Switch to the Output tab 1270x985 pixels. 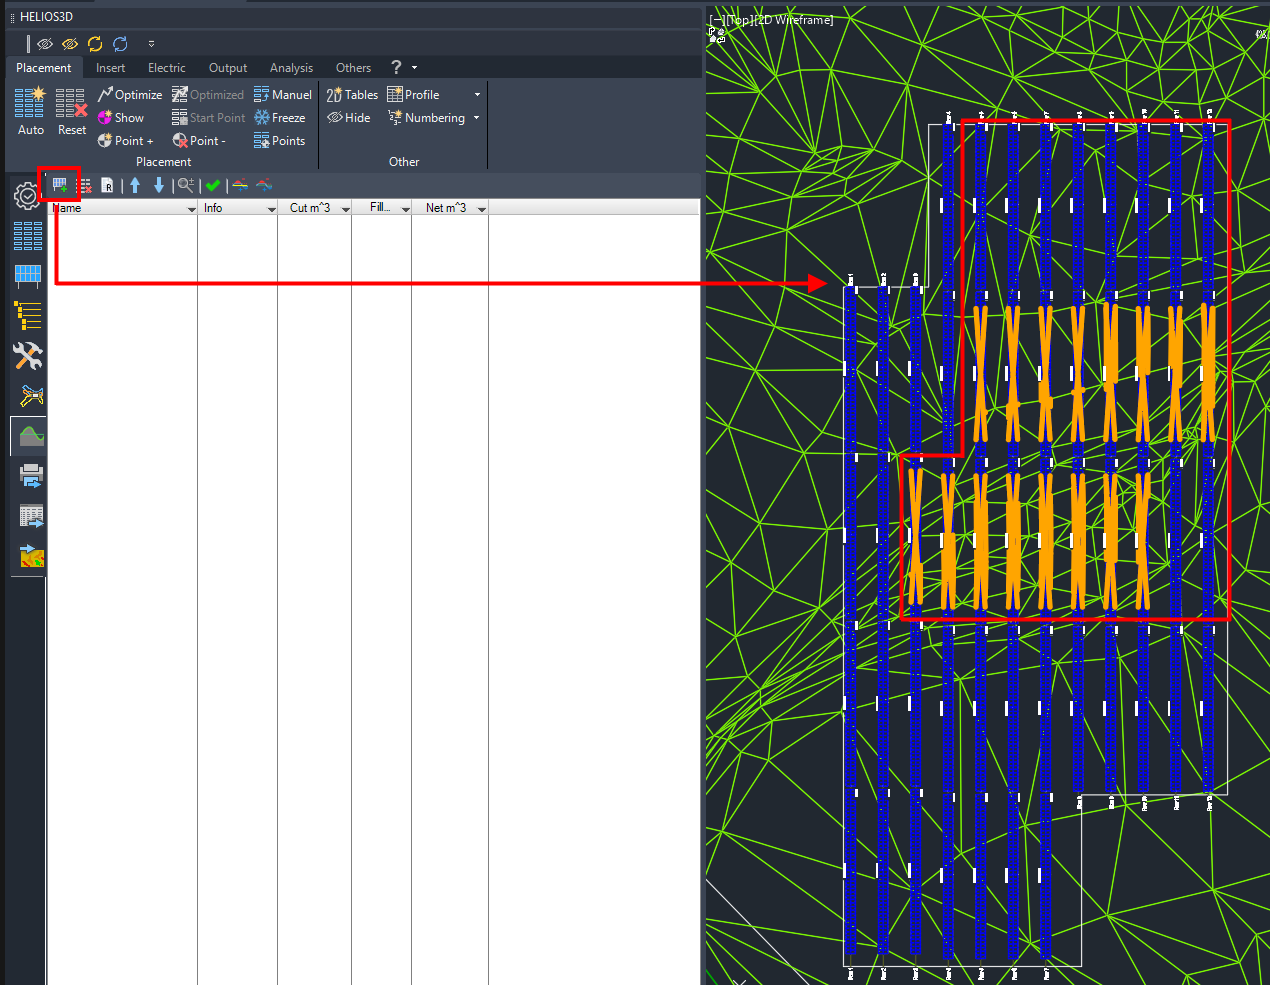tap(228, 68)
